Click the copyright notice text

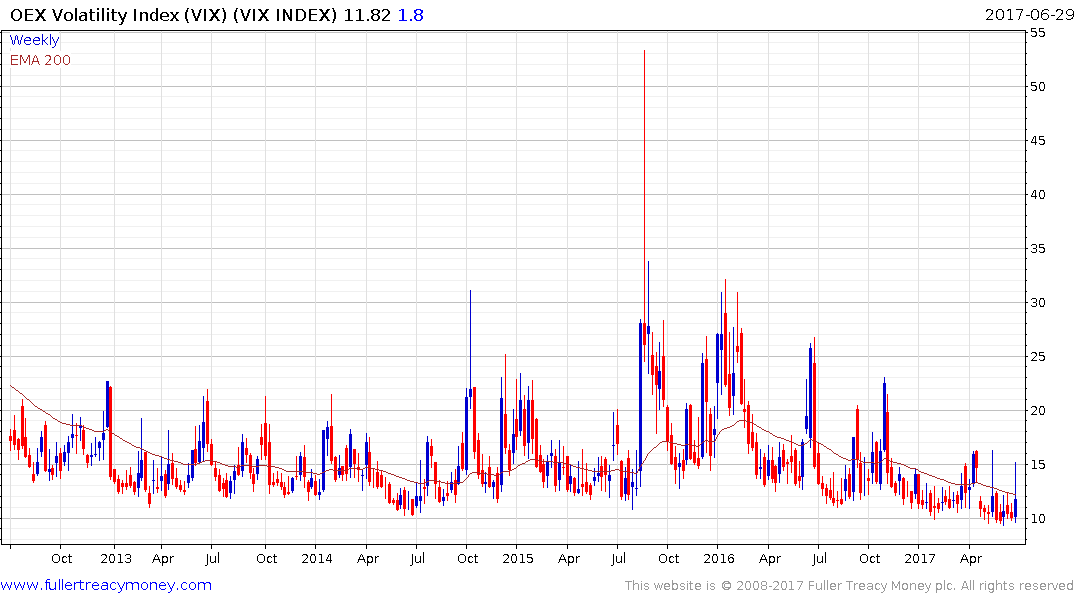(x=849, y=586)
